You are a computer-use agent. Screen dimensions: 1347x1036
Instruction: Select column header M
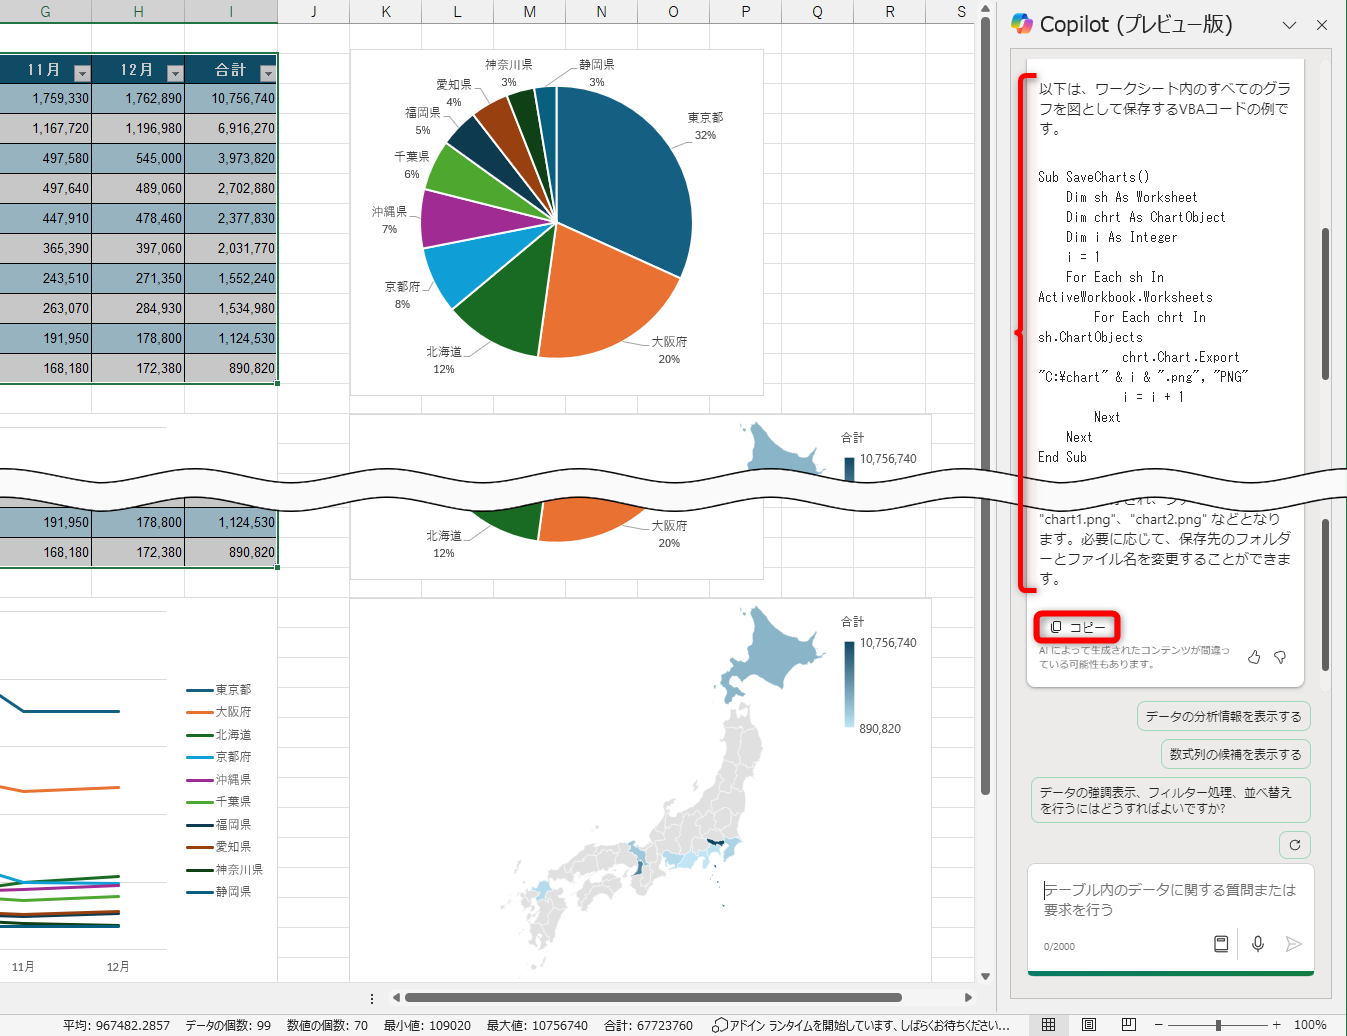(x=529, y=12)
